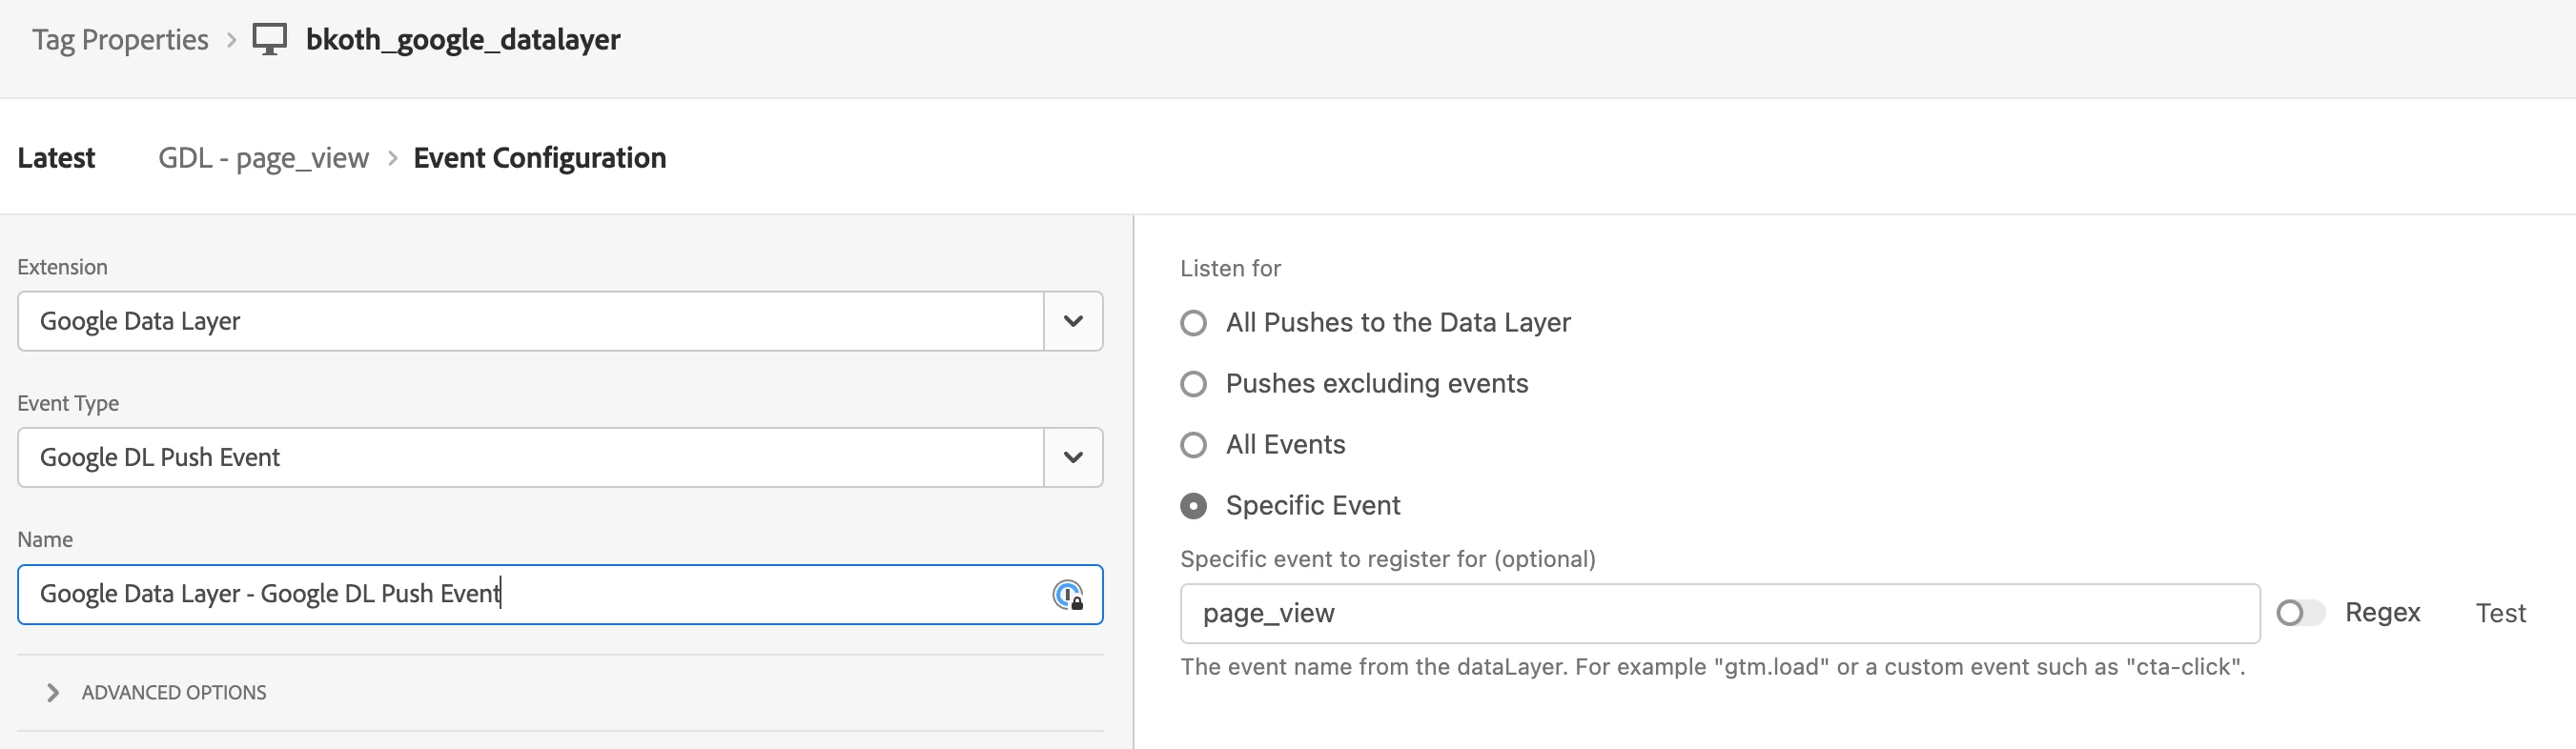Select the All Pushes to the Data Layer option
2576x749 pixels.
[1193, 323]
